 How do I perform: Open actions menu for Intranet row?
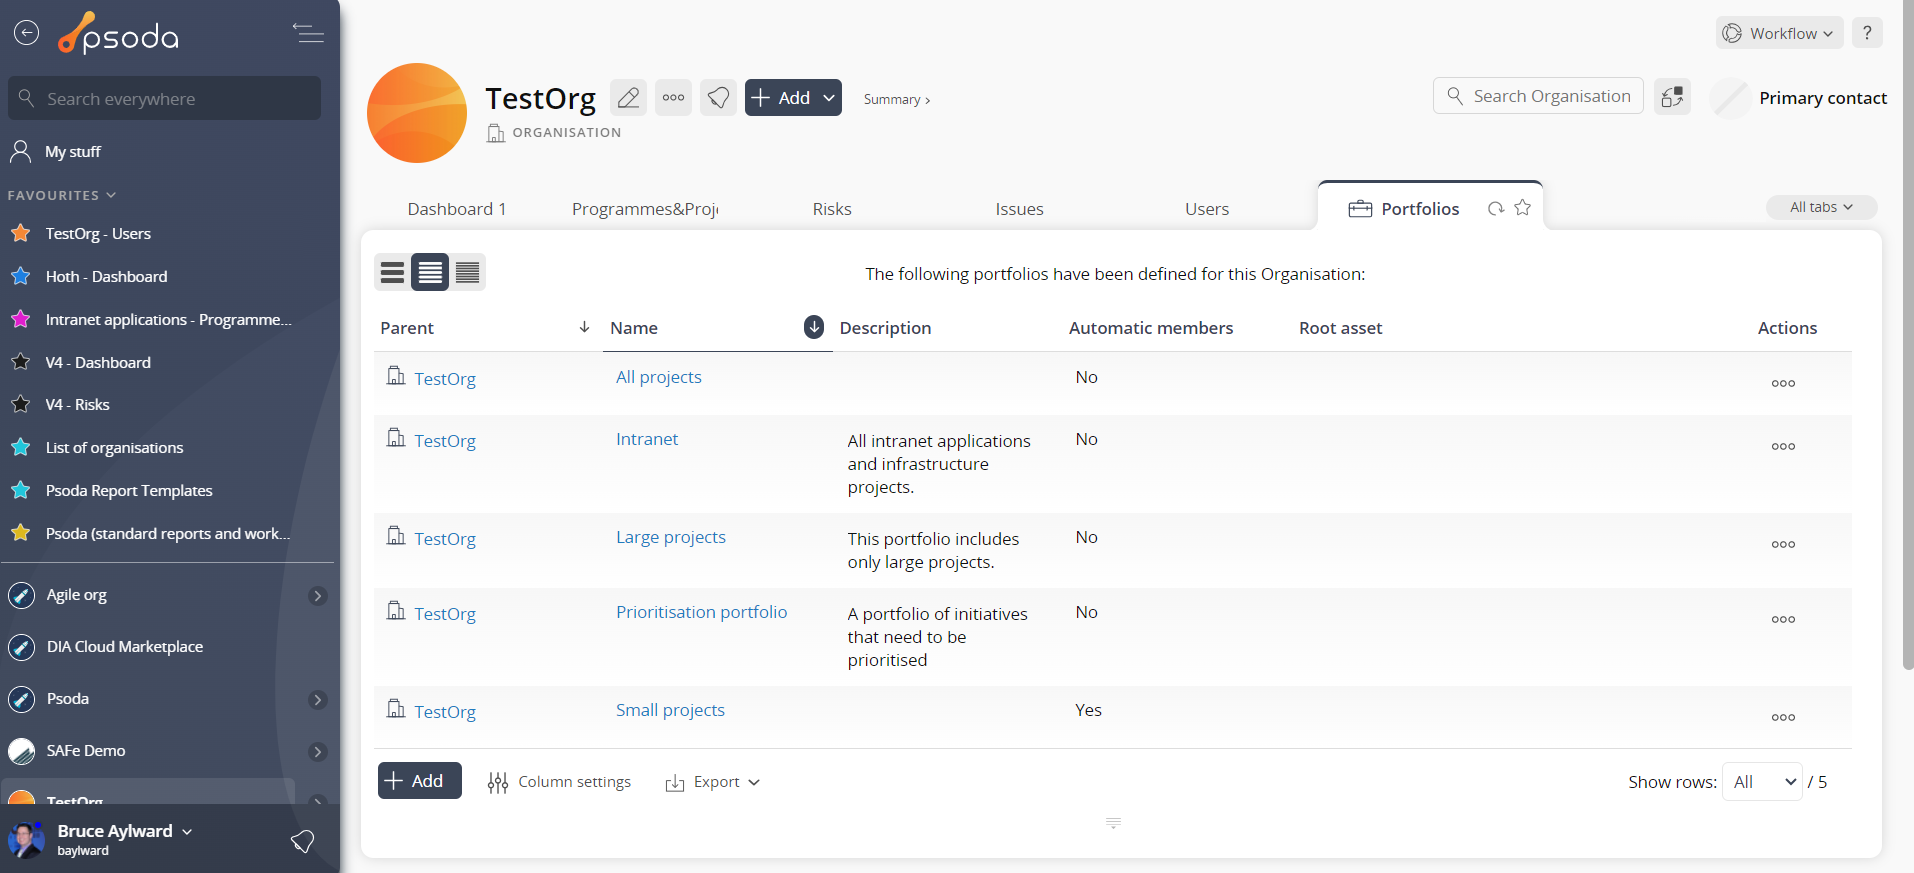tap(1783, 446)
